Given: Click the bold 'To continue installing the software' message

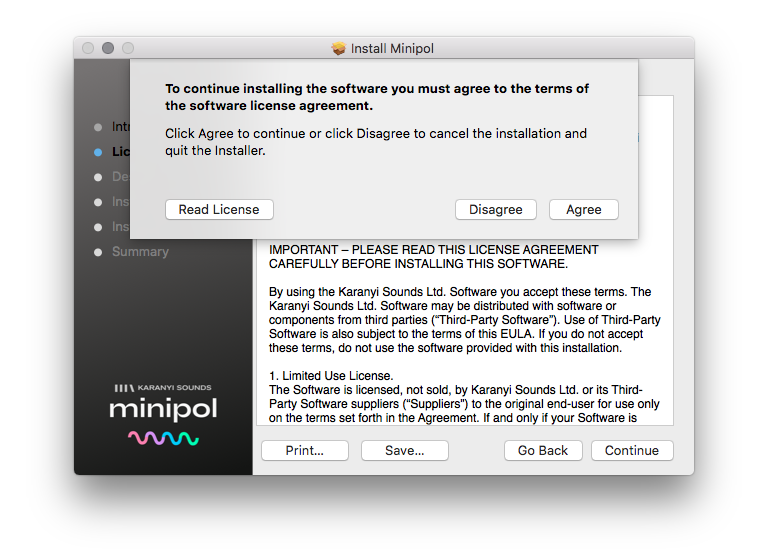Looking at the screenshot, I should pyautogui.click(x=377, y=97).
